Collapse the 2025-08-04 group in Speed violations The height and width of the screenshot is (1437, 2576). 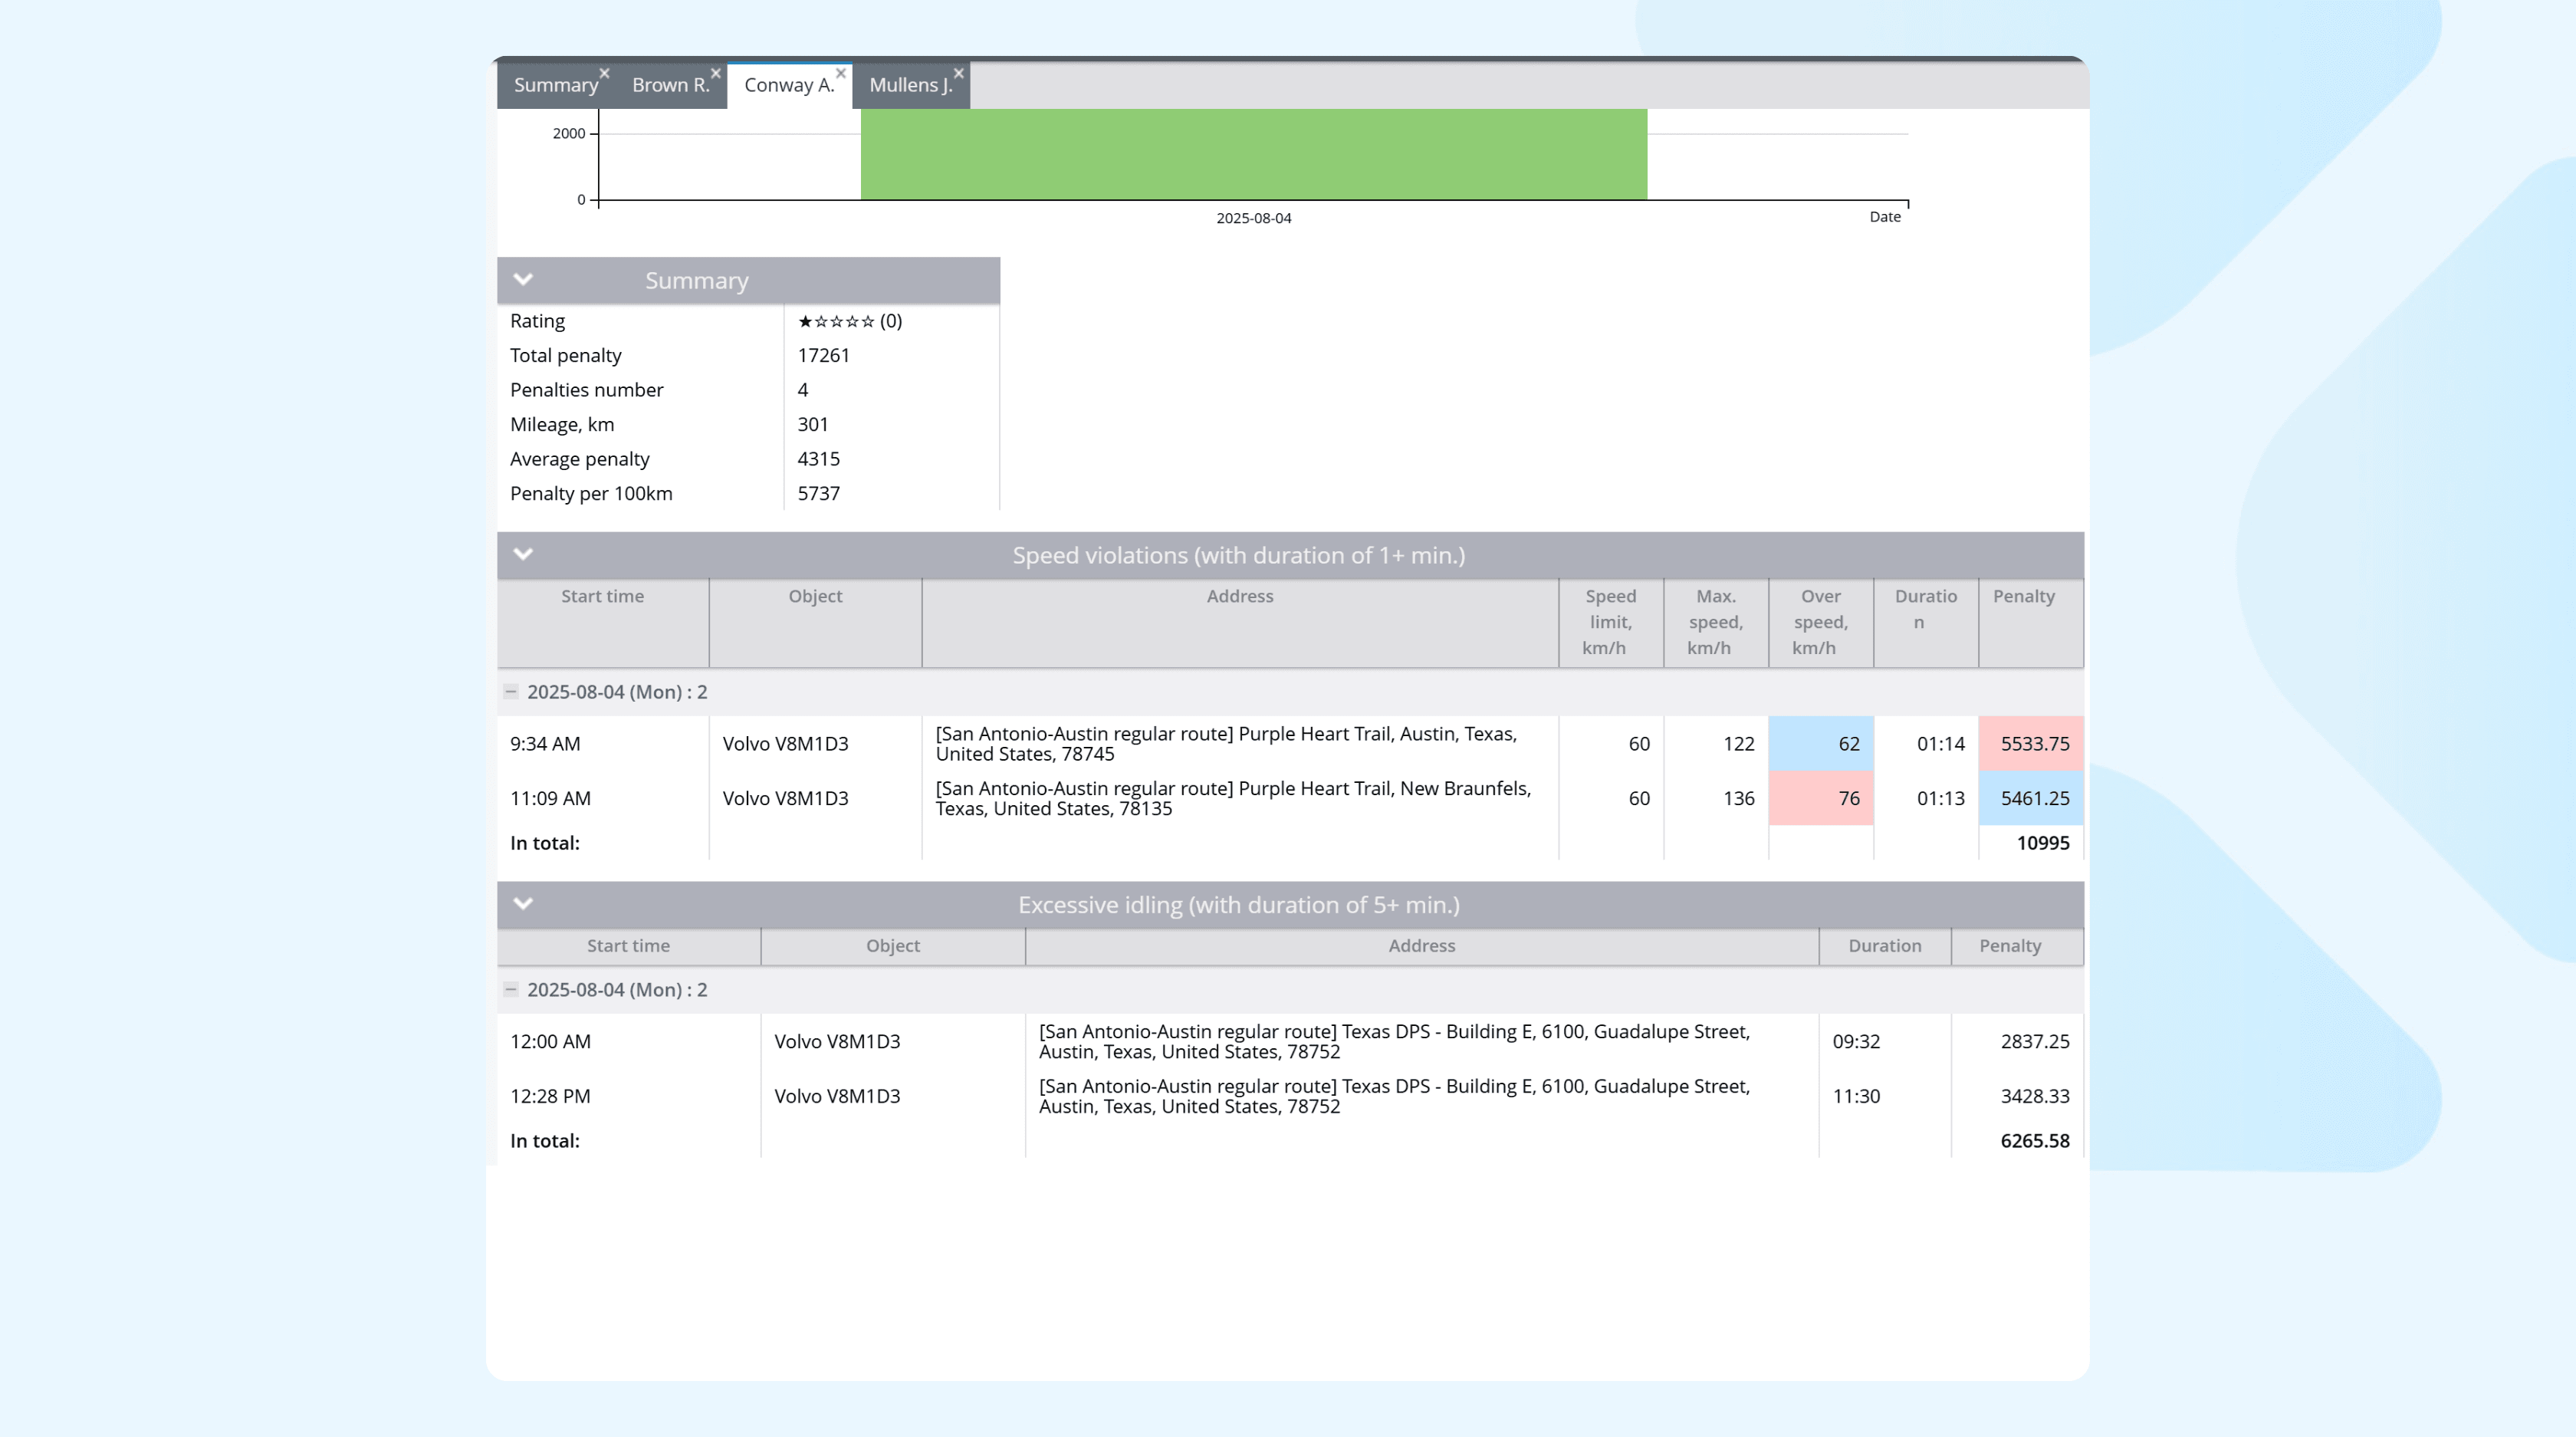click(511, 692)
